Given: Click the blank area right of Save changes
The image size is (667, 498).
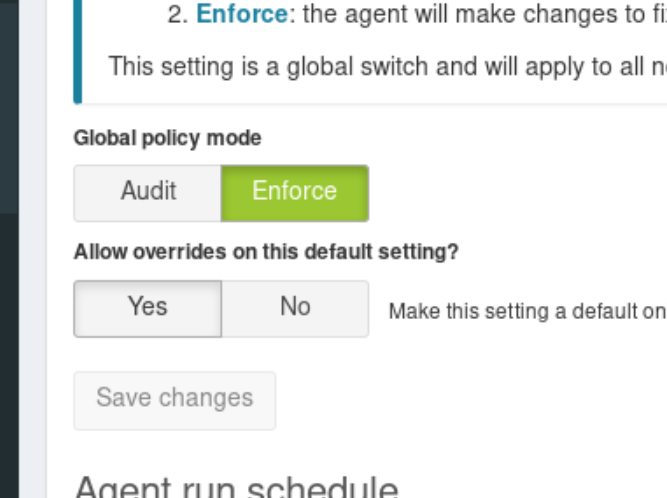Looking at the screenshot, I should [x=468, y=401].
